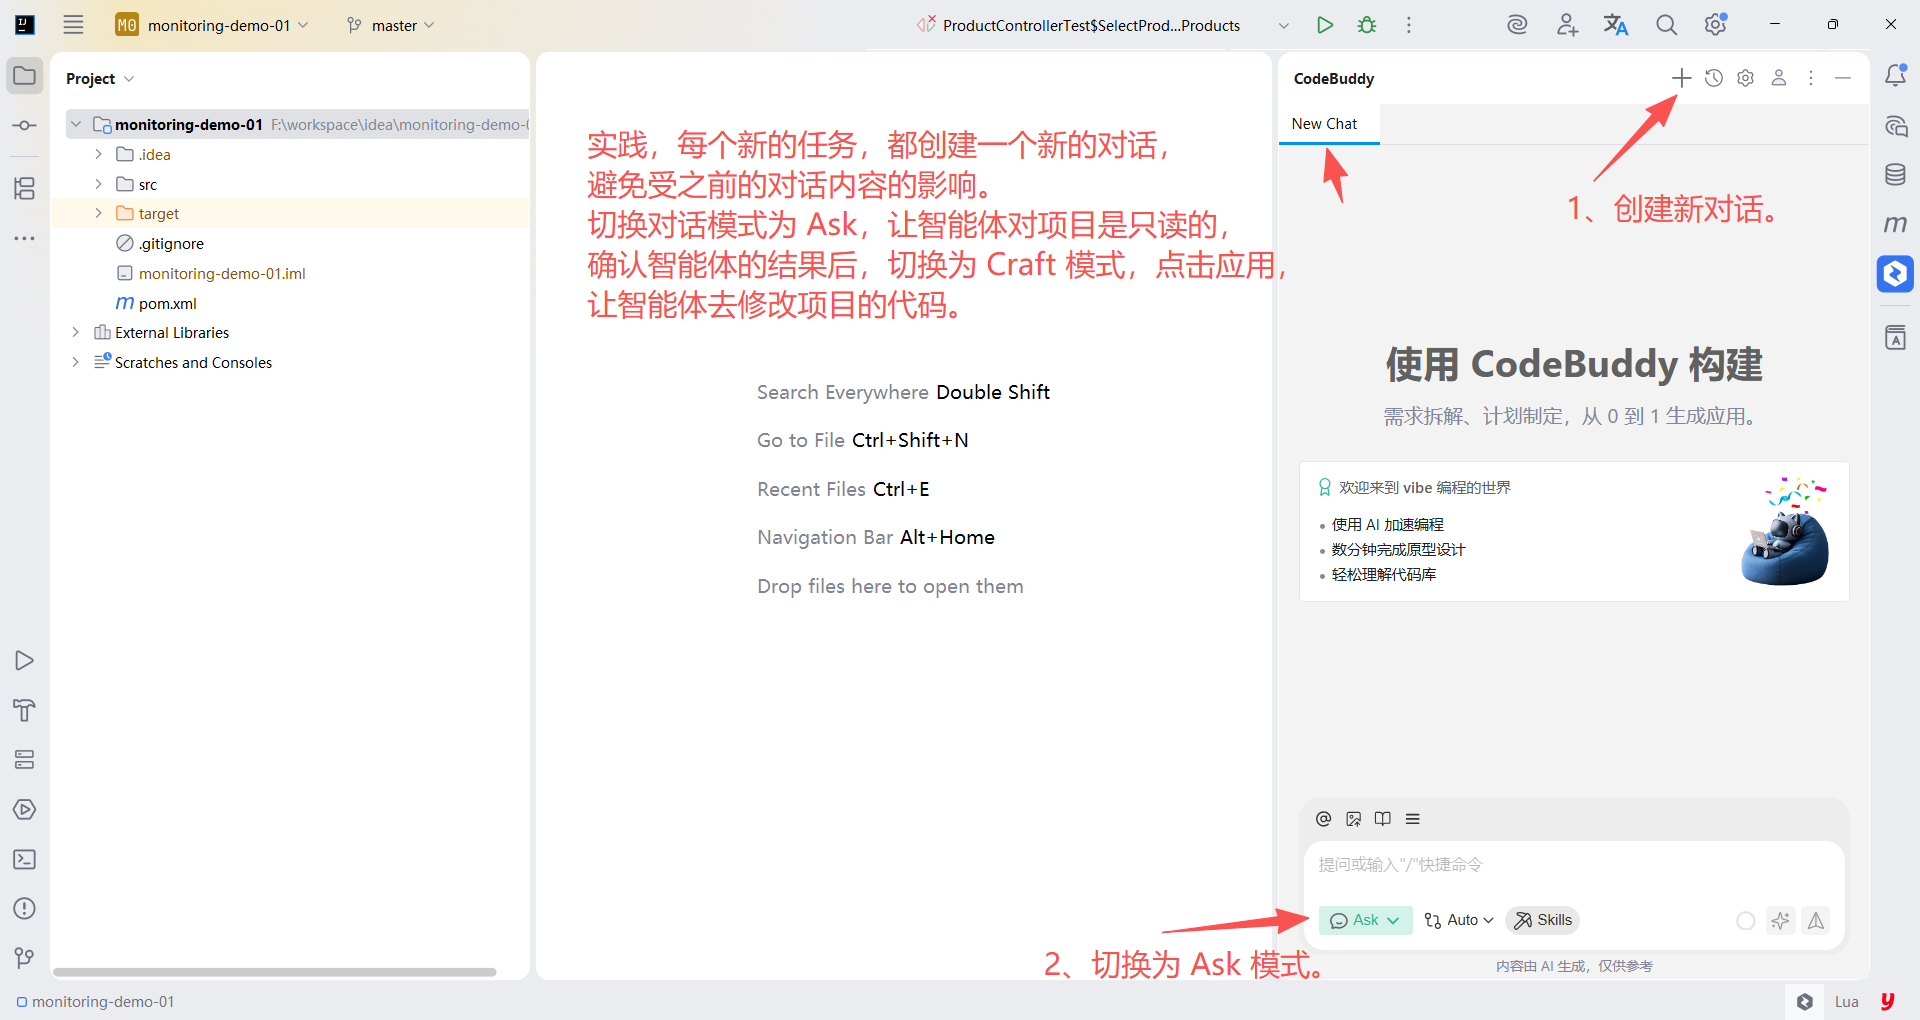Click the sparkle enhance-prompt icon in chat input

point(1780,920)
